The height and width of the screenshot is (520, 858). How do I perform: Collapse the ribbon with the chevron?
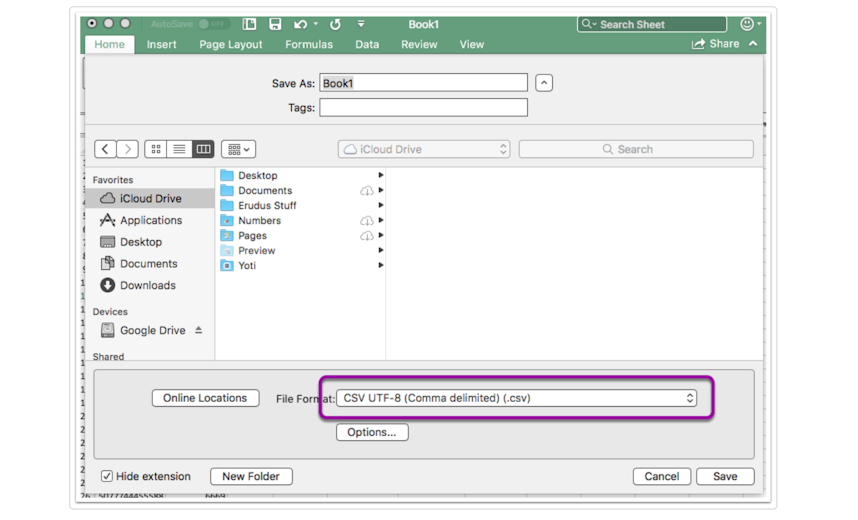pyautogui.click(x=753, y=44)
